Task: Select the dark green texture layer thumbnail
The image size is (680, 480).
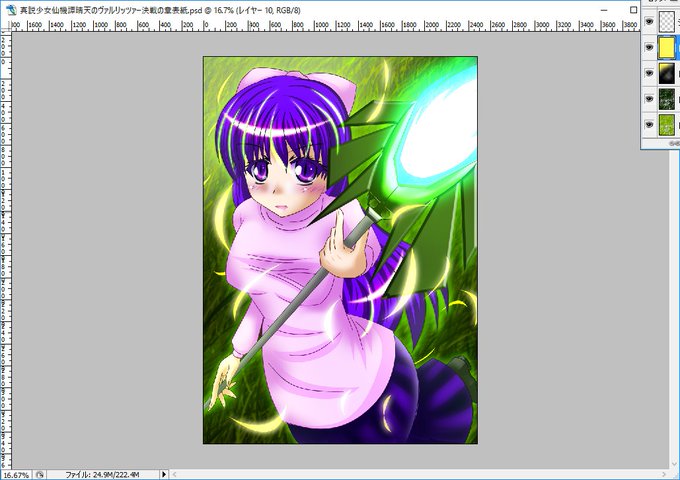Action: point(667,99)
